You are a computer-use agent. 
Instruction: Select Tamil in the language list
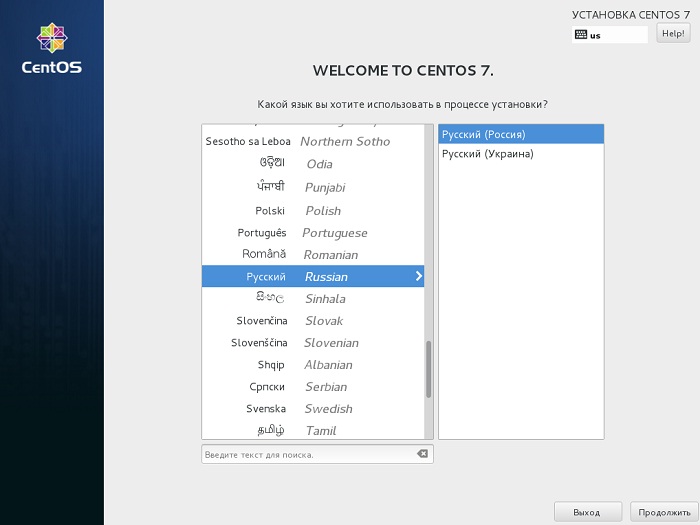(312, 430)
